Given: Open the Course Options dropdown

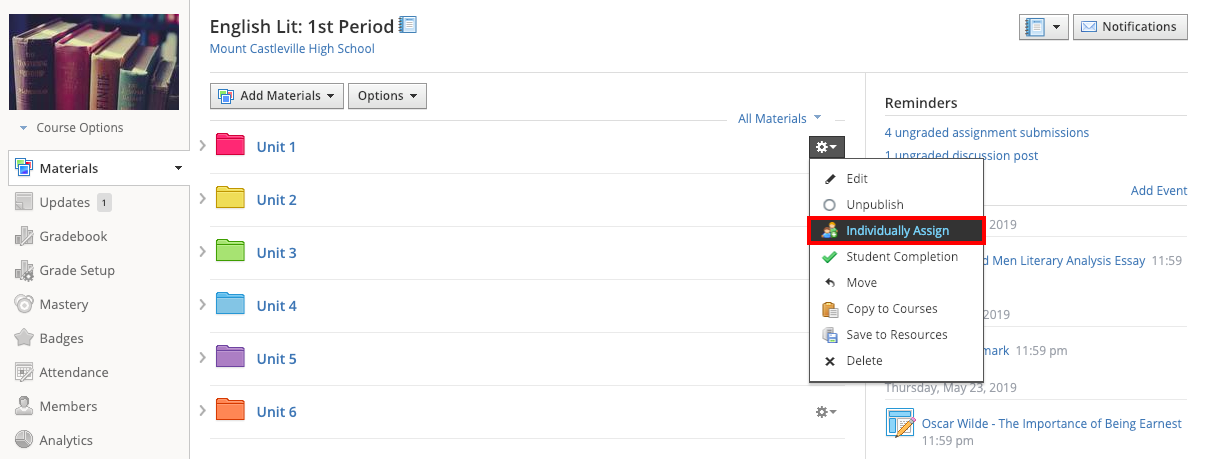Looking at the screenshot, I should [x=71, y=128].
